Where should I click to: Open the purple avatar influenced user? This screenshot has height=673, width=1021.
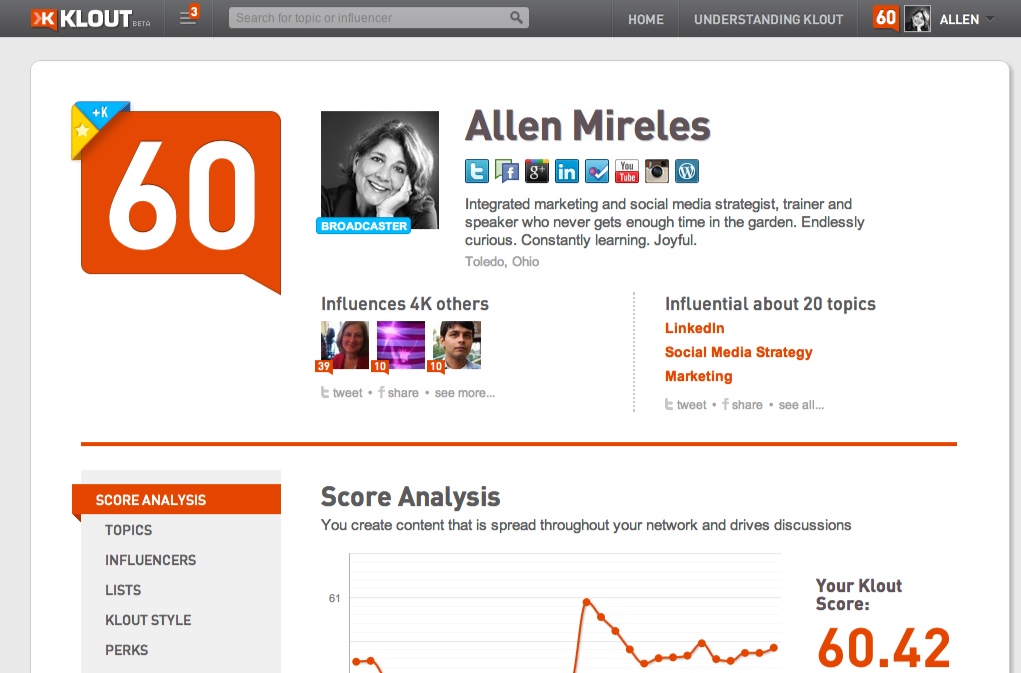pos(400,346)
